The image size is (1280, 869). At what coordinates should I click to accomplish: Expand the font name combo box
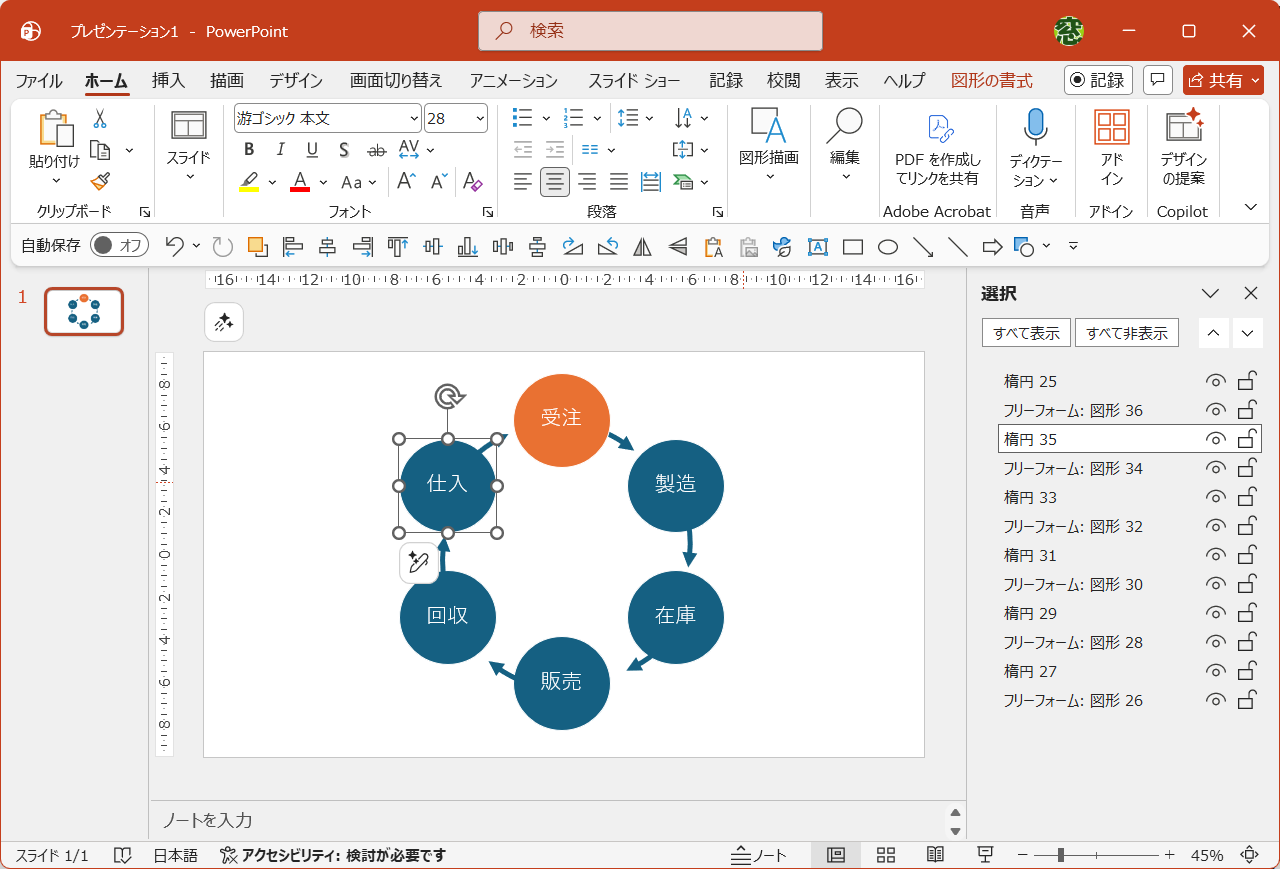pyautogui.click(x=417, y=118)
